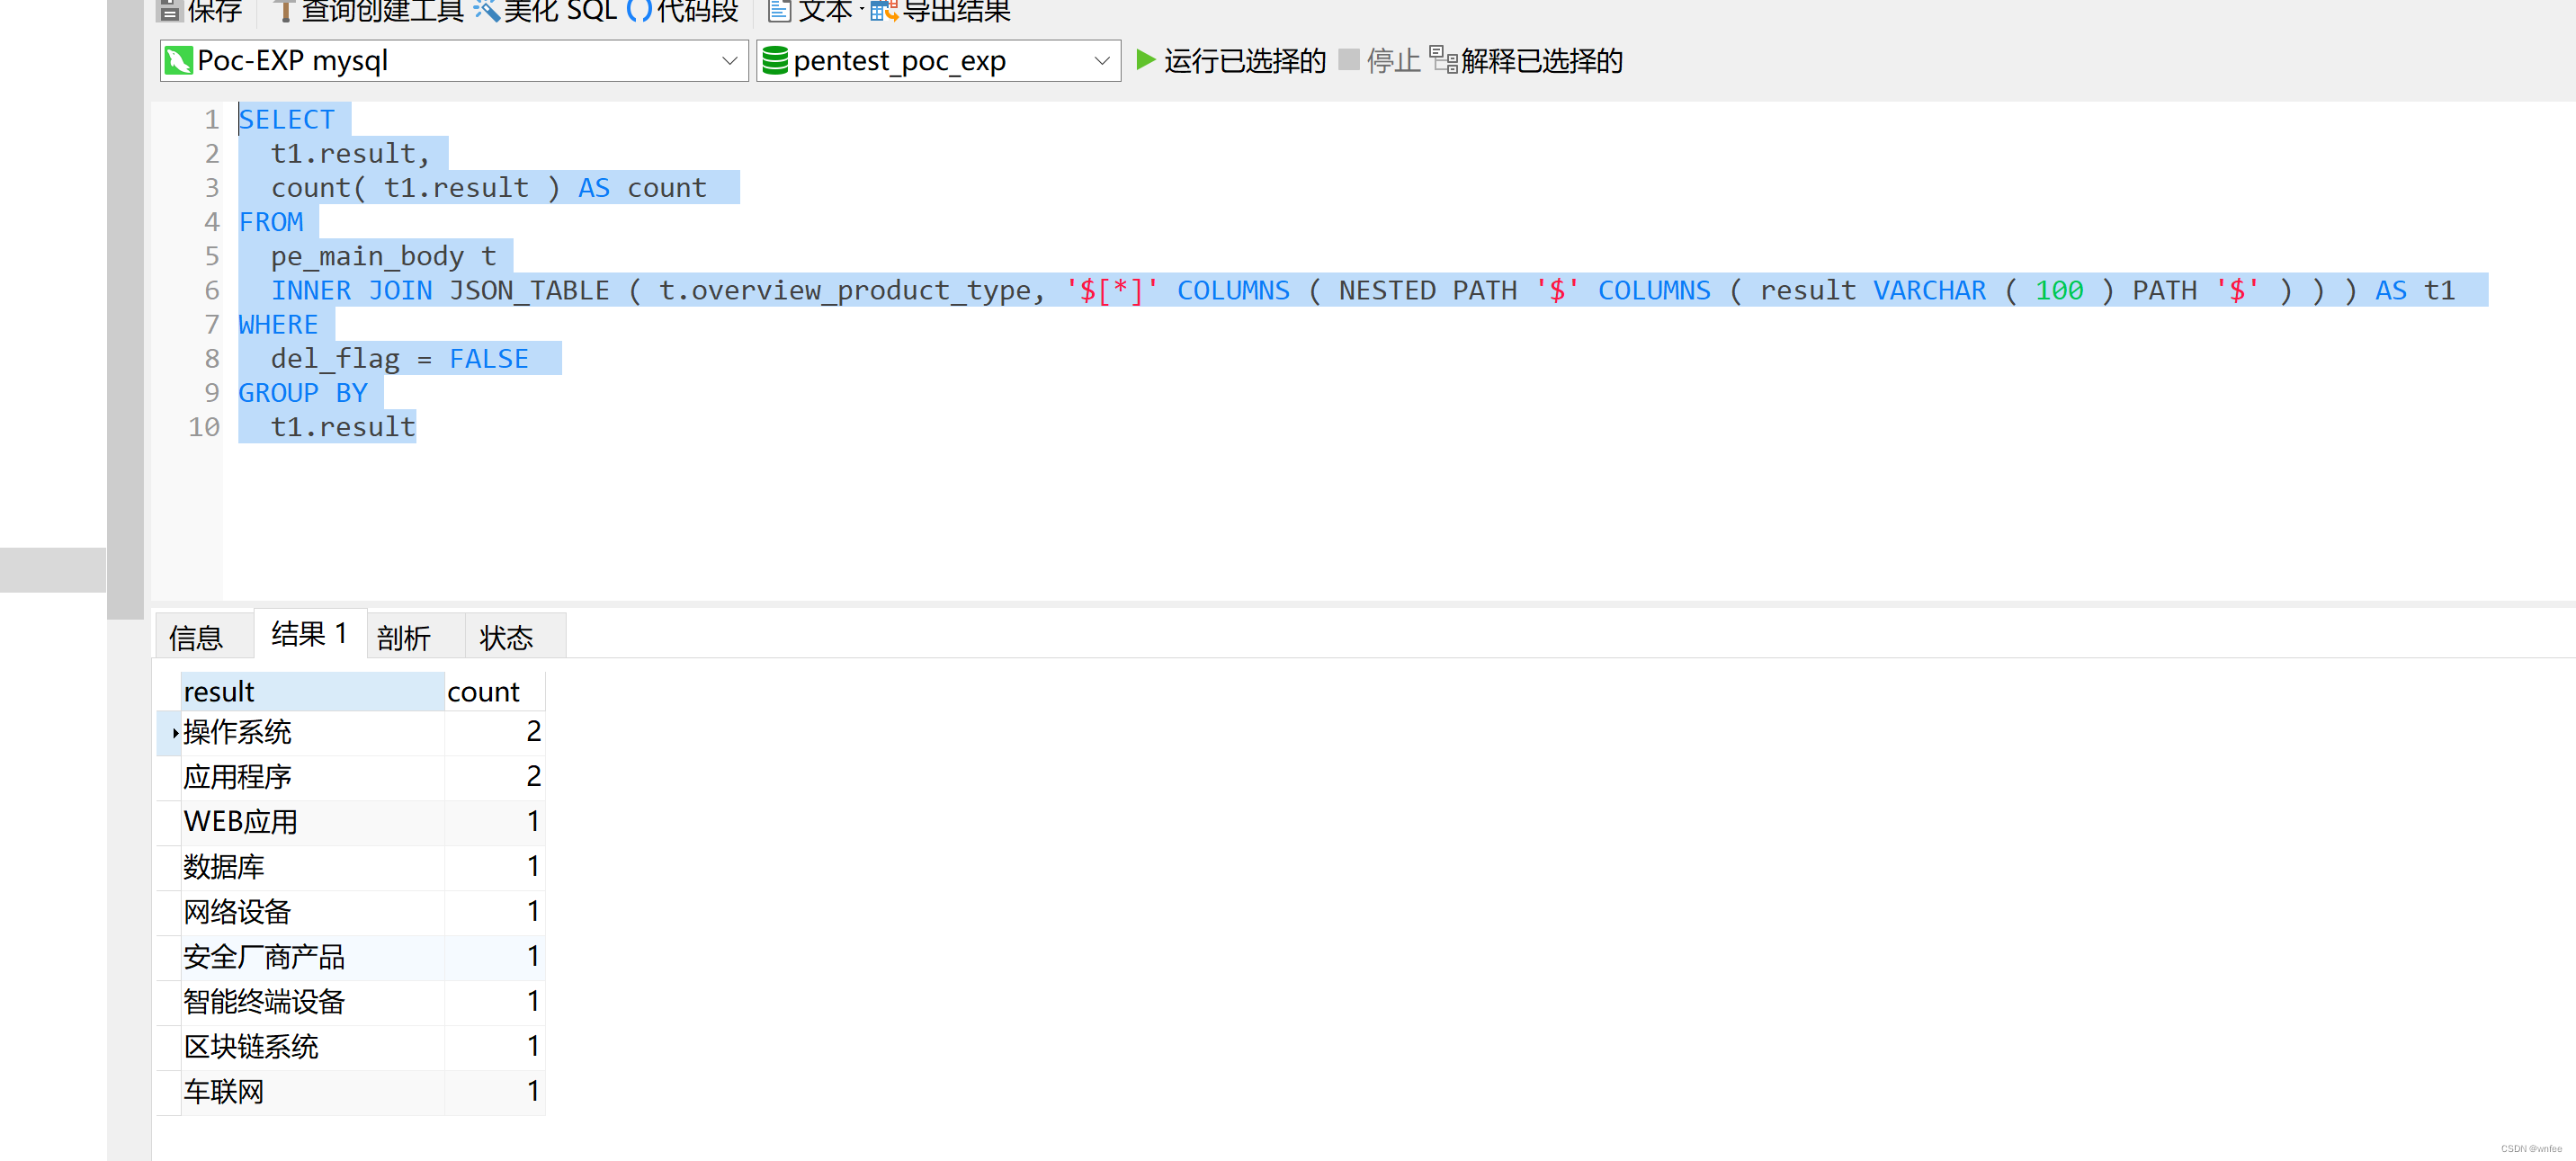The height and width of the screenshot is (1161, 2576).
Task: Click the Beautify SQL (美化 SQL) wand icon
Action: 486,11
